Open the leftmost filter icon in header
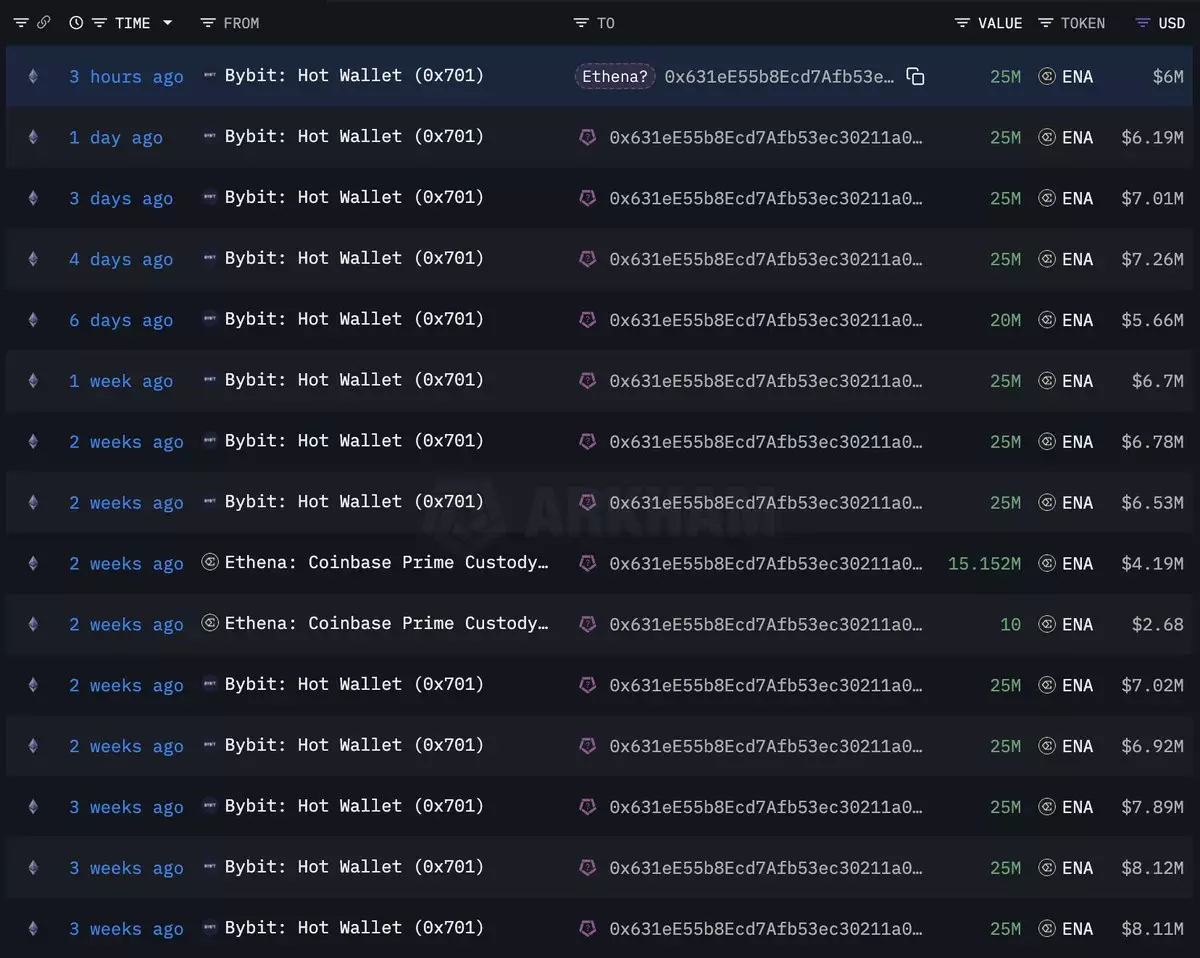1200x958 pixels. tap(21, 23)
